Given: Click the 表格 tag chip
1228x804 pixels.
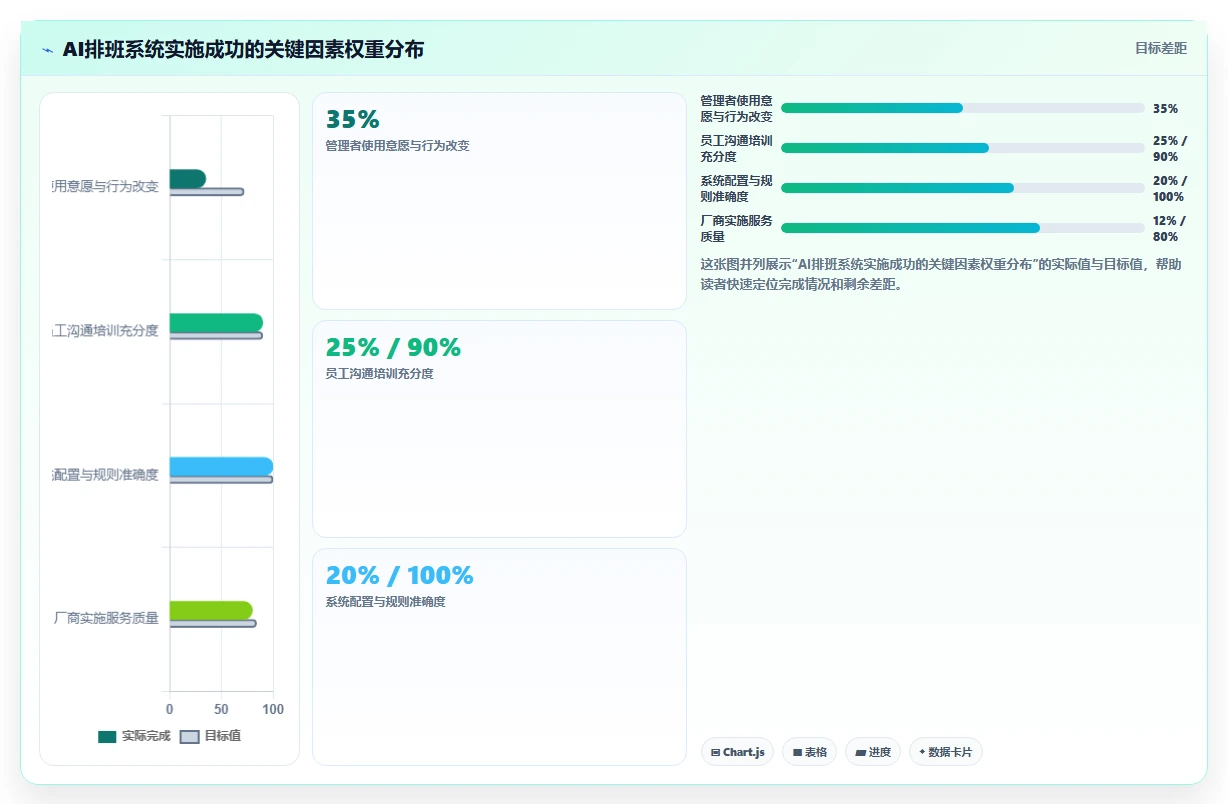Looking at the screenshot, I should (x=809, y=752).
